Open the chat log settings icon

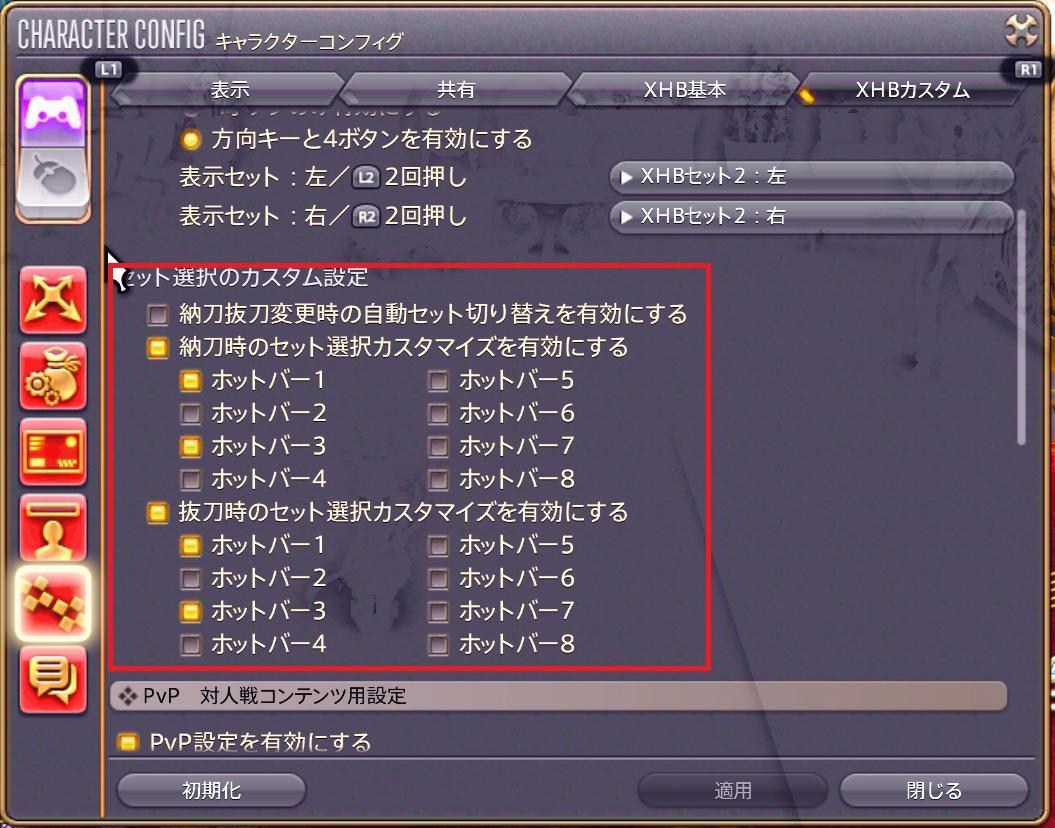point(53,680)
